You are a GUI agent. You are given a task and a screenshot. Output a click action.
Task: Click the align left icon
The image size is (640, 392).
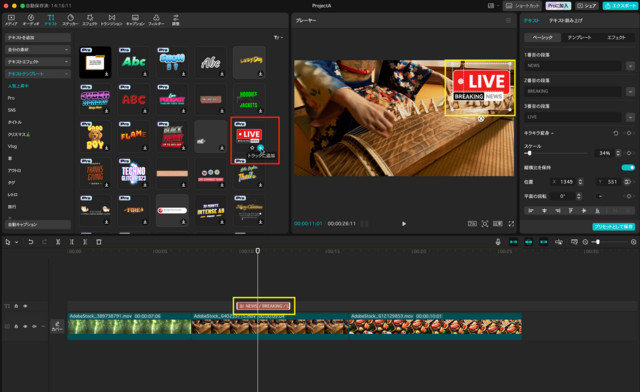(x=531, y=211)
